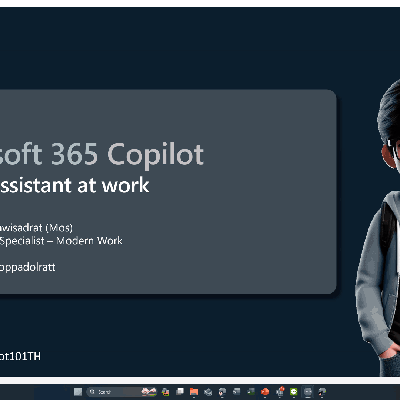Switch to PowerPoint in the taskbar
Image resolution: width=400 pixels, height=400 pixels.
265,392
